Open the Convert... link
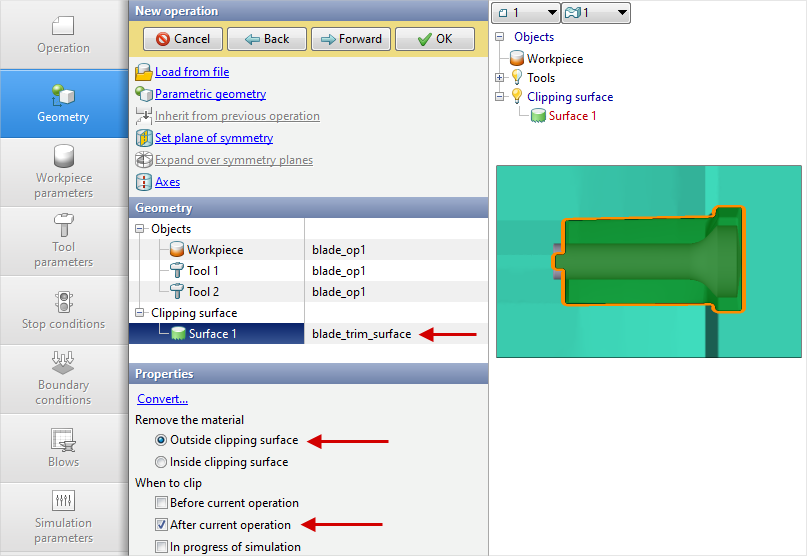Screen dimensions: 807x556 [162, 399]
